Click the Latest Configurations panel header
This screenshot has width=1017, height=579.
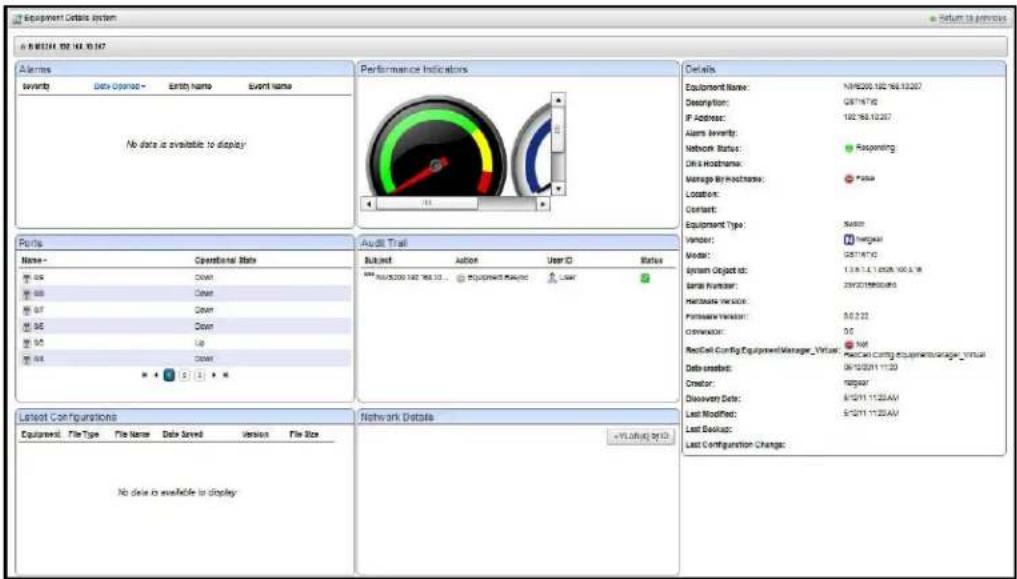185,417
